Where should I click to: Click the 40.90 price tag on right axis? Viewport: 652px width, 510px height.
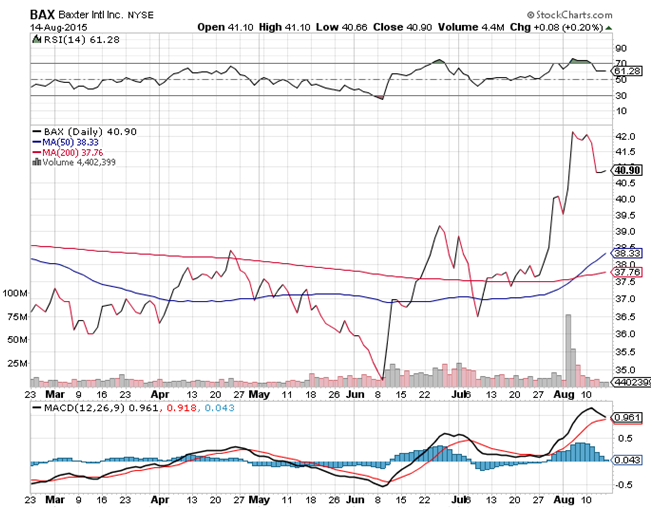point(628,170)
